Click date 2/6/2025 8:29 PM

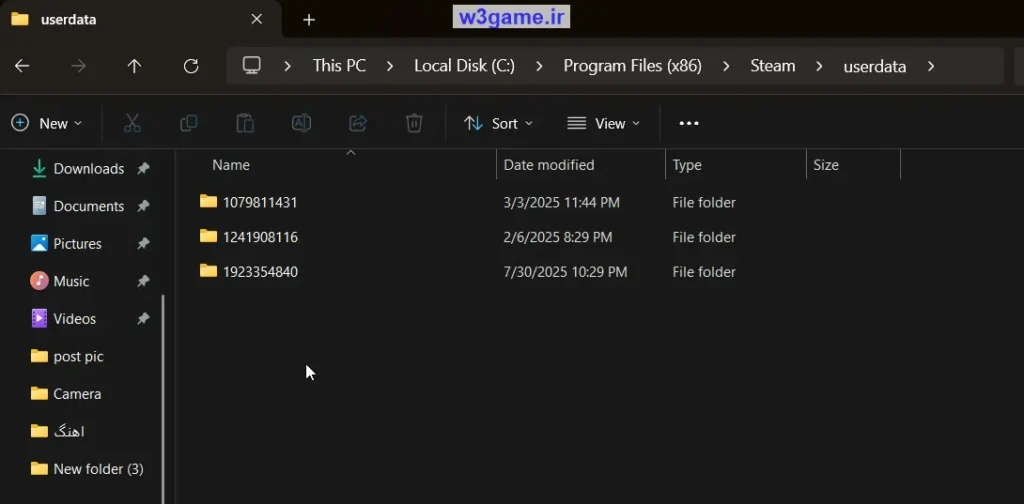coord(558,237)
